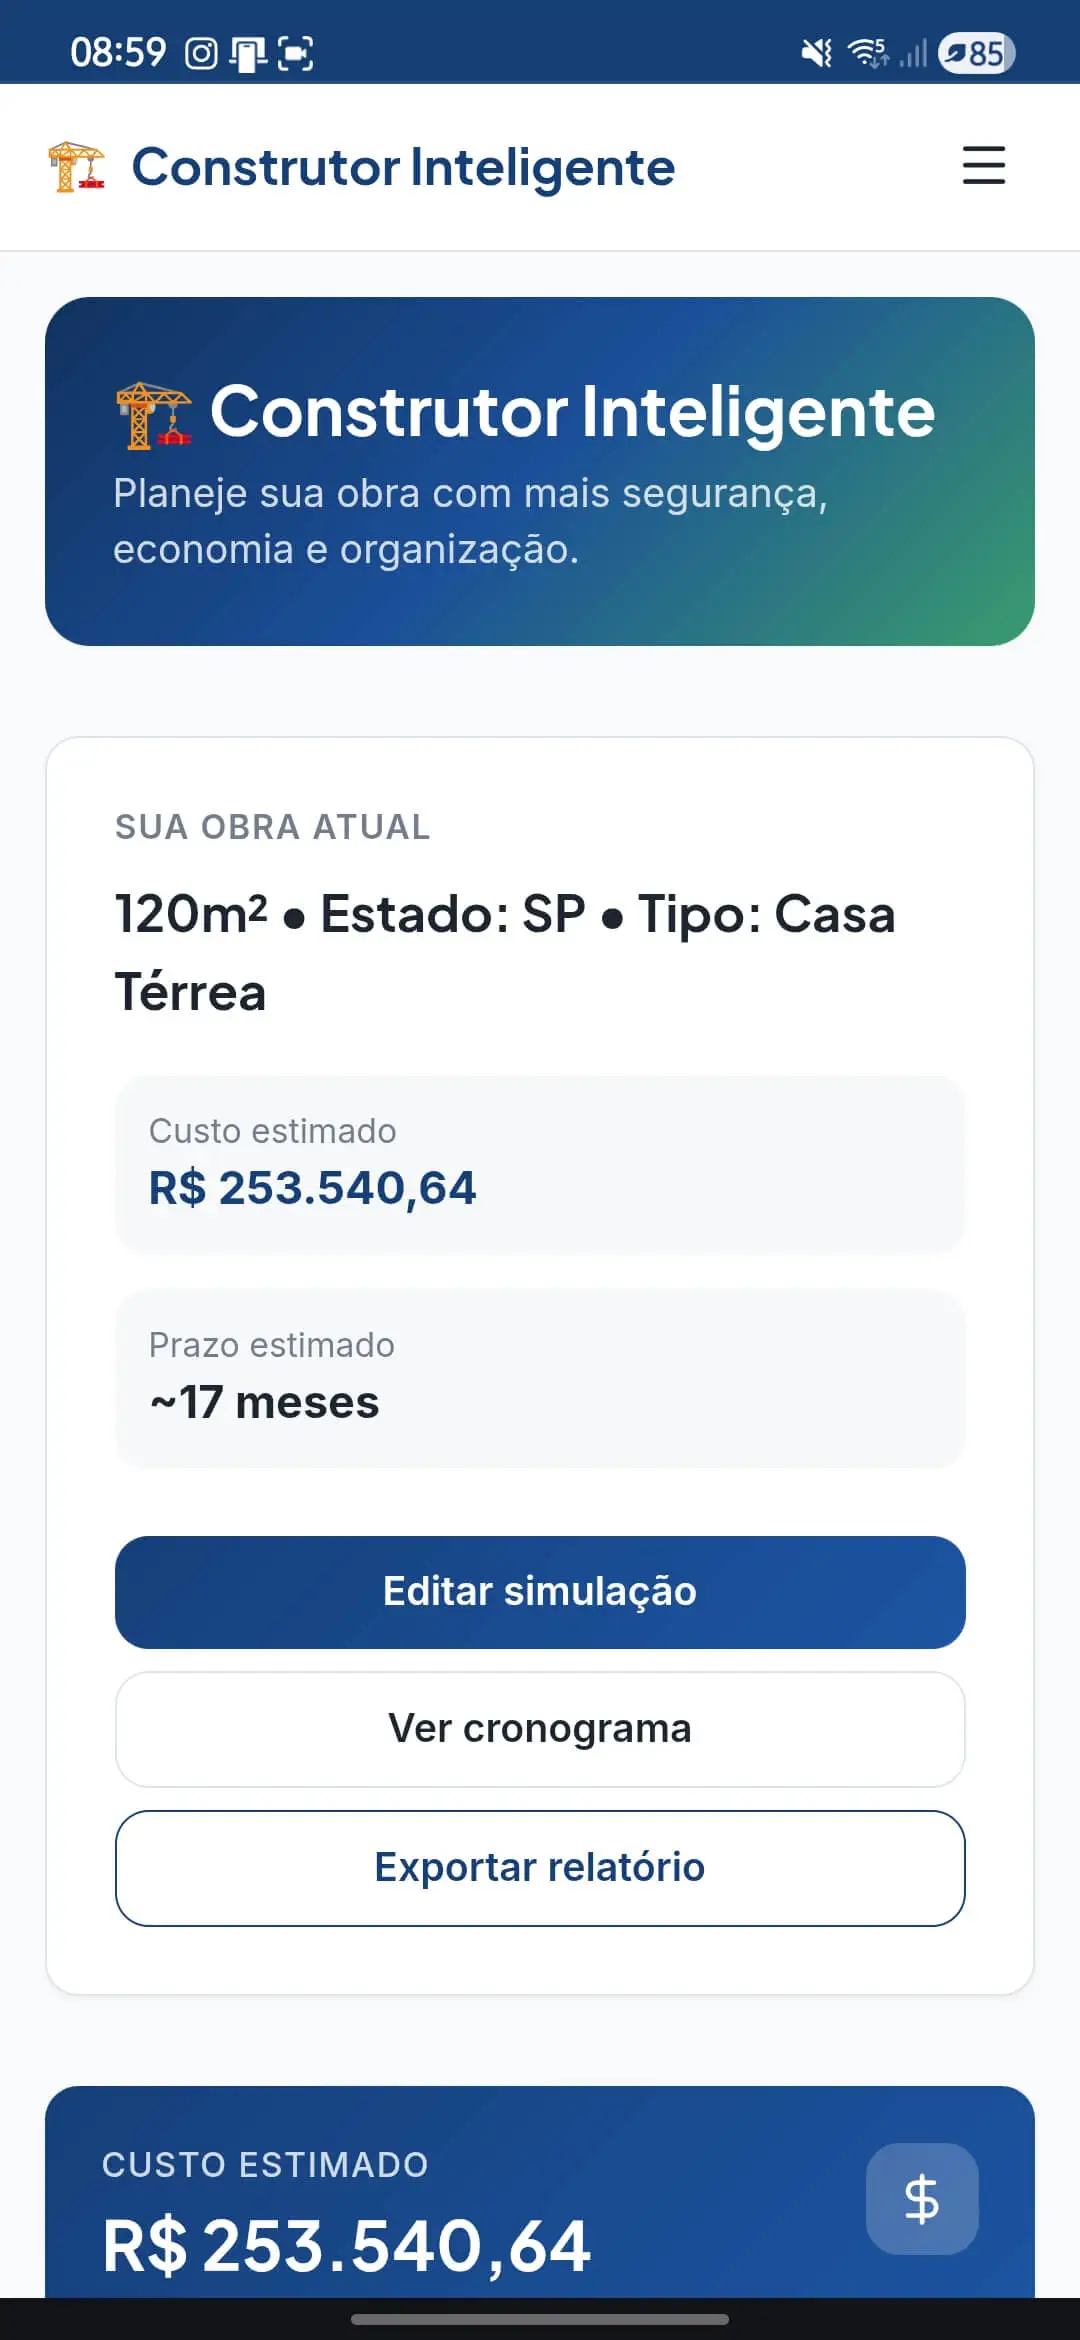Tap the Instagram status bar icon
The width and height of the screenshot is (1080, 2340).
[201, 53]
